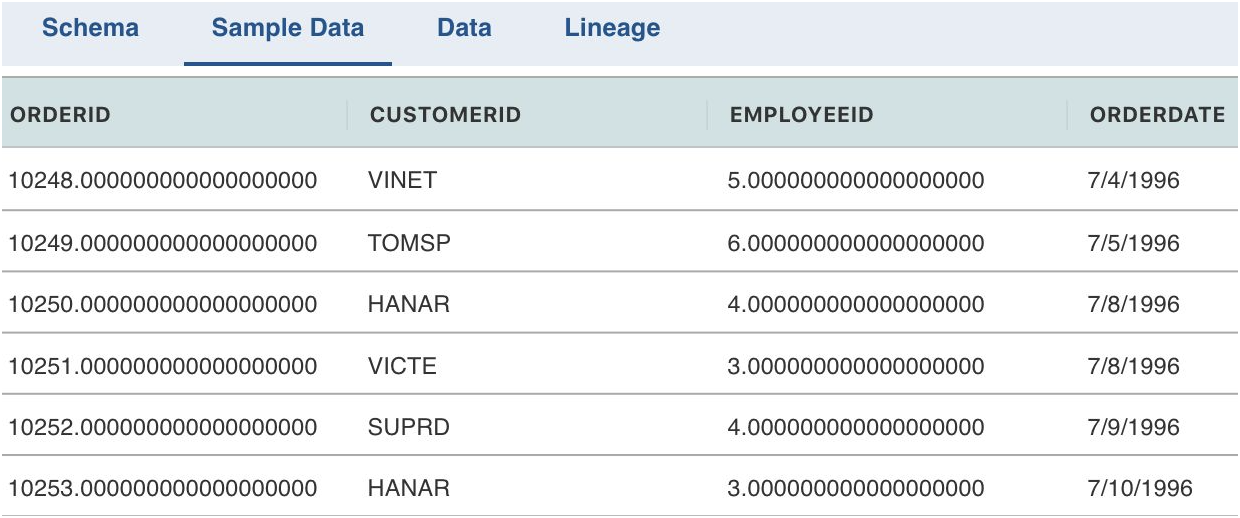Click order date 7/10/1996 cell
Screen dimensions: 1240x518
tap(1140, 489)
